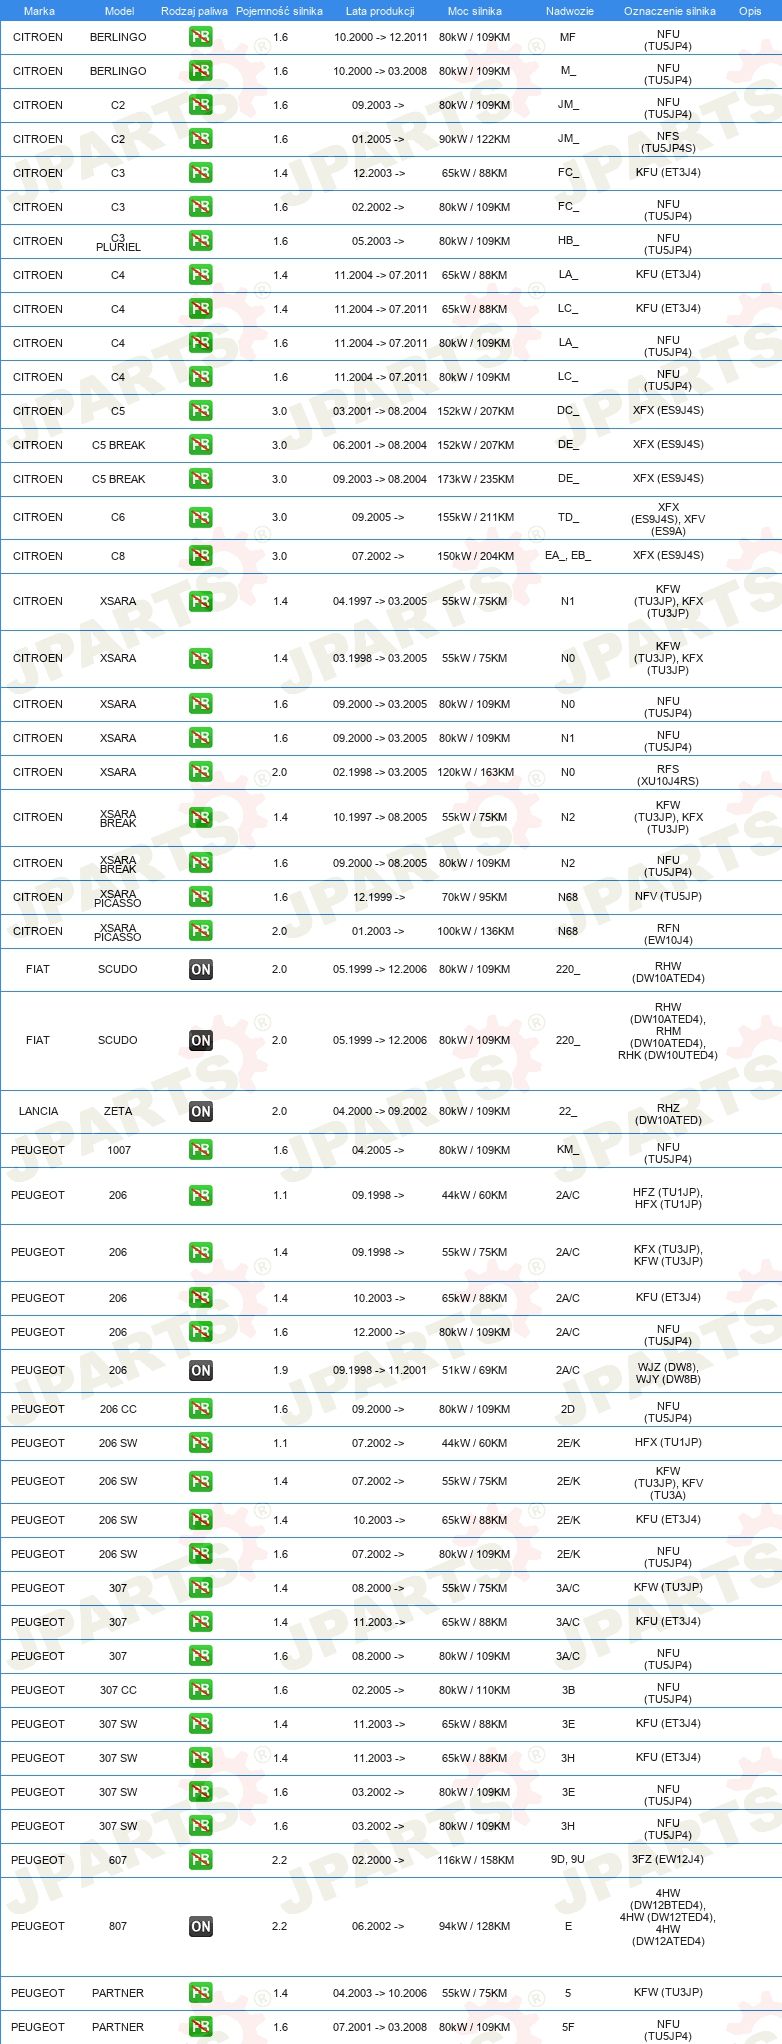Screen dimensions: 782x2044
Task: Click the Oznaczenie silnika column header
Action: click(670, 11)
